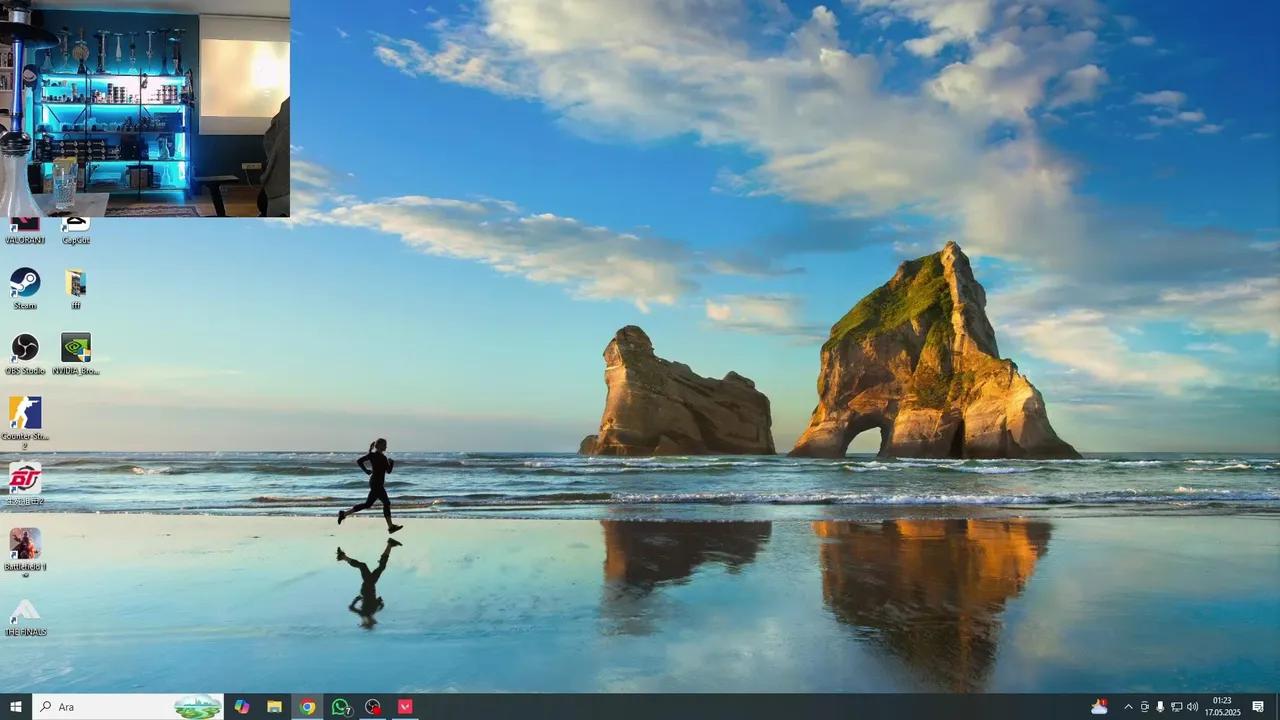Open THE FINALS desktop shortcut
The image size is (1280, 720).
coord(25,610)
